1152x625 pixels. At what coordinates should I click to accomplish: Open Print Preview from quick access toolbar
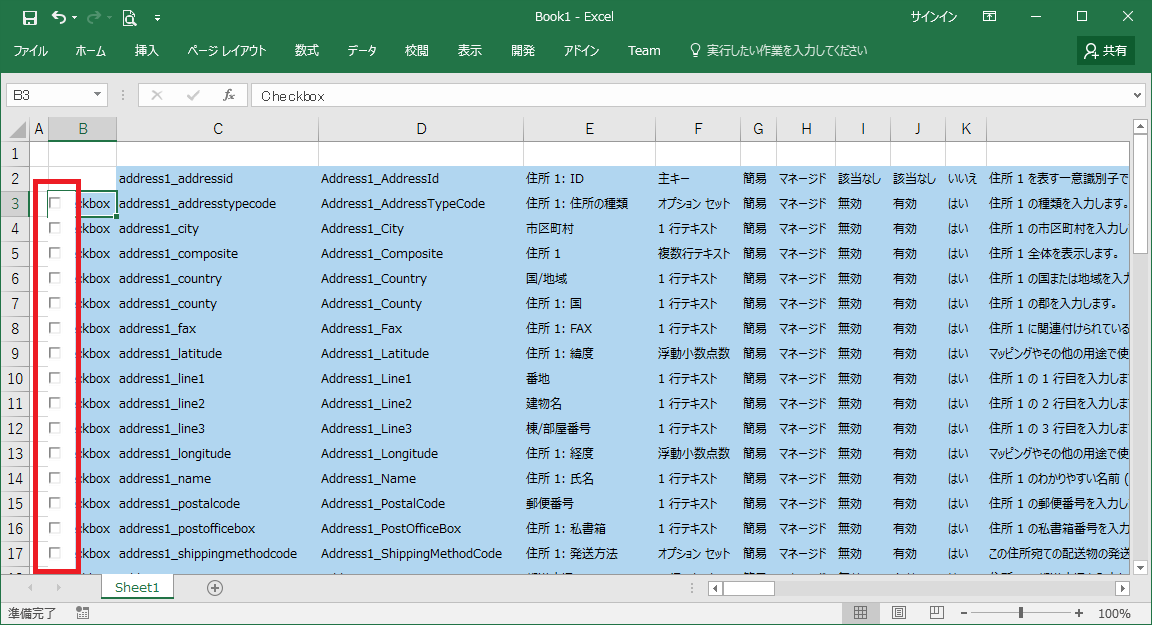click(x=129, y=18)
